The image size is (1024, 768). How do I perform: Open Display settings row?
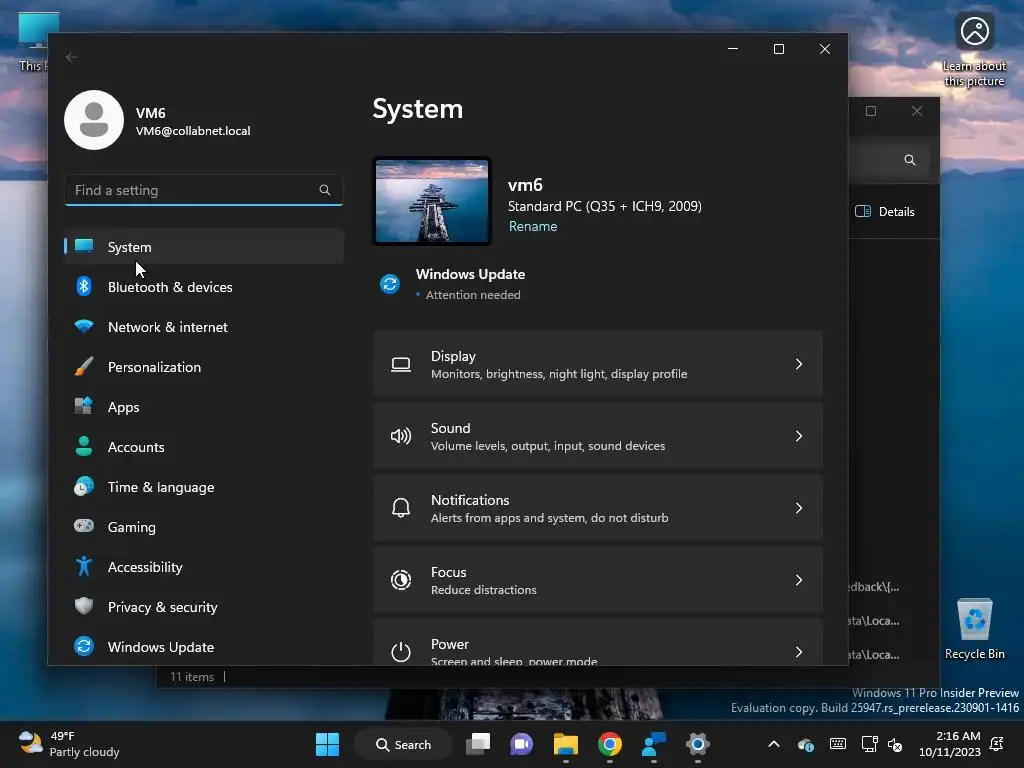598,364
